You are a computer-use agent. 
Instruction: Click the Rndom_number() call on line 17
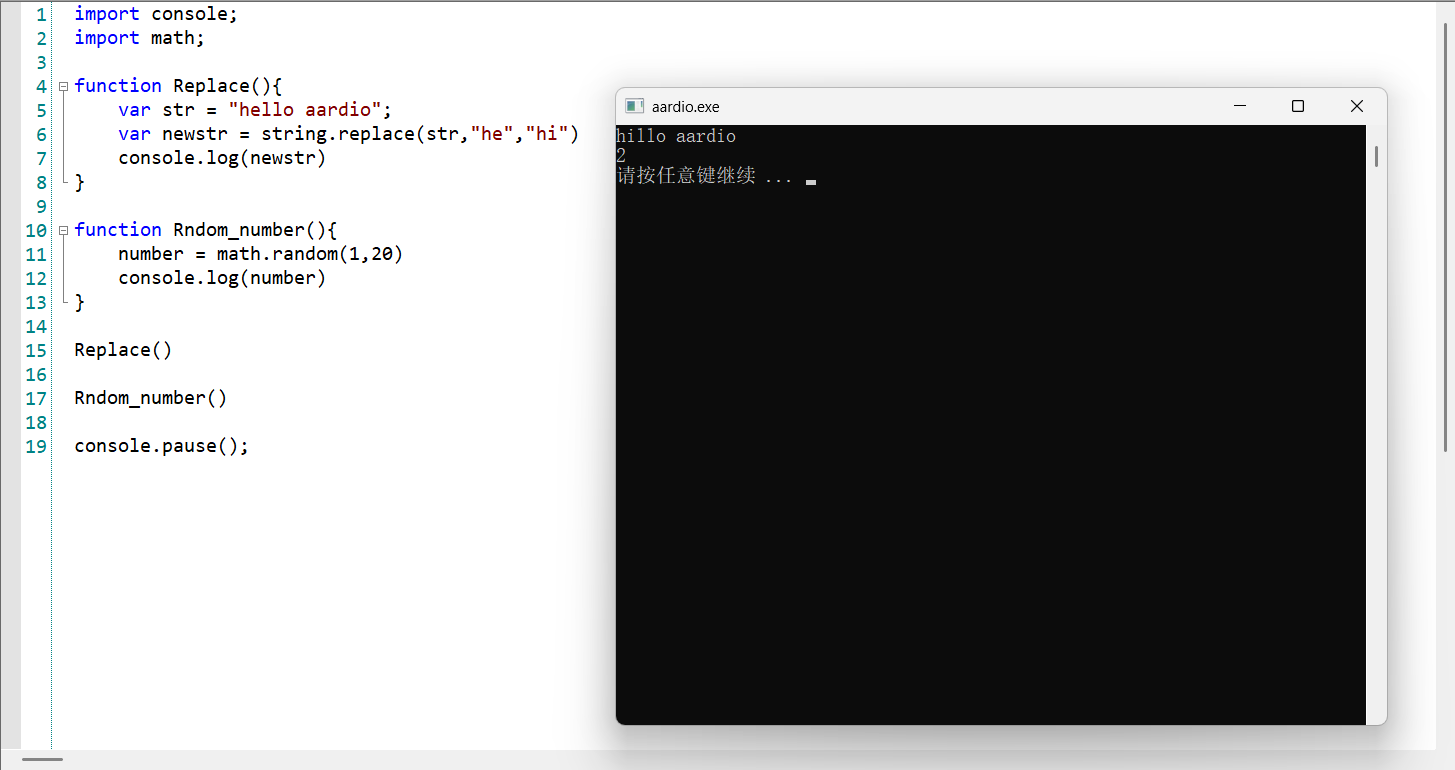pyautogui.click(x=148, y=397)
